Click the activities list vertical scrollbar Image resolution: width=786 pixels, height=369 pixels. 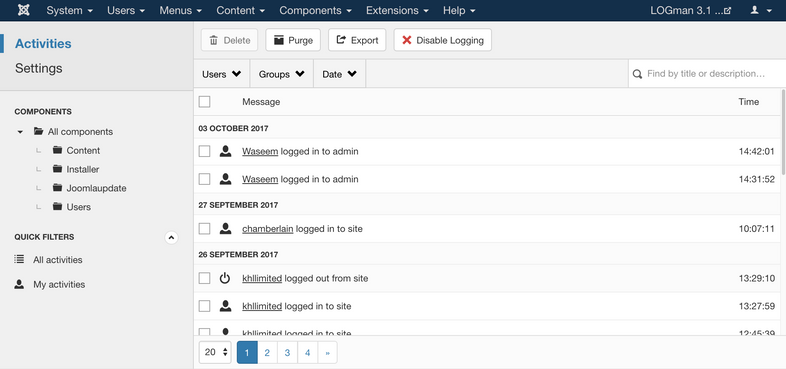pyautogui.click(x=783, y=130)
